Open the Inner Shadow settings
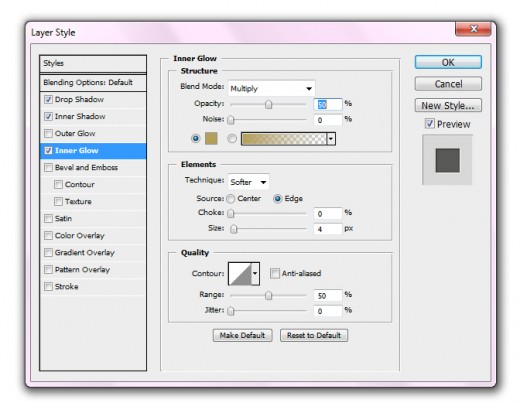520x403 pixels. [x=80, y=116]
